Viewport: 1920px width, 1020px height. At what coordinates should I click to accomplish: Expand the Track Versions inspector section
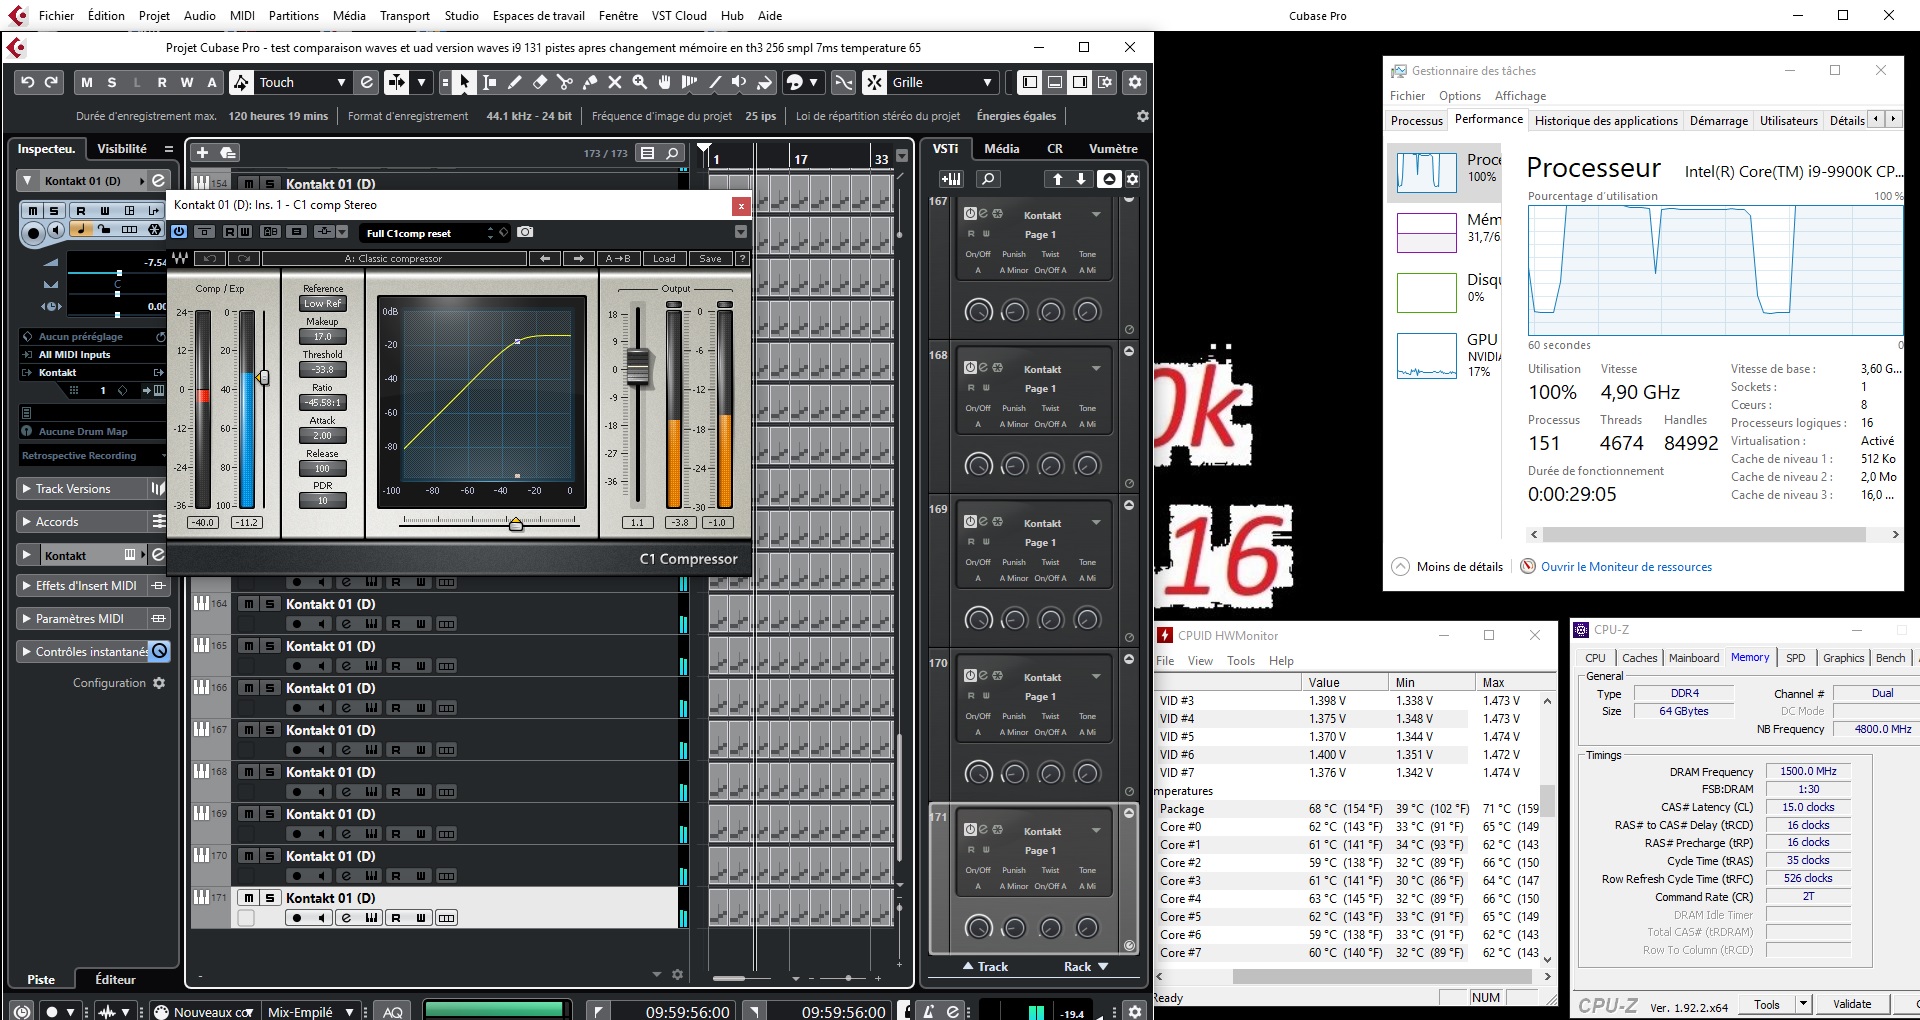pyautogui.click(x=26, y=489)
